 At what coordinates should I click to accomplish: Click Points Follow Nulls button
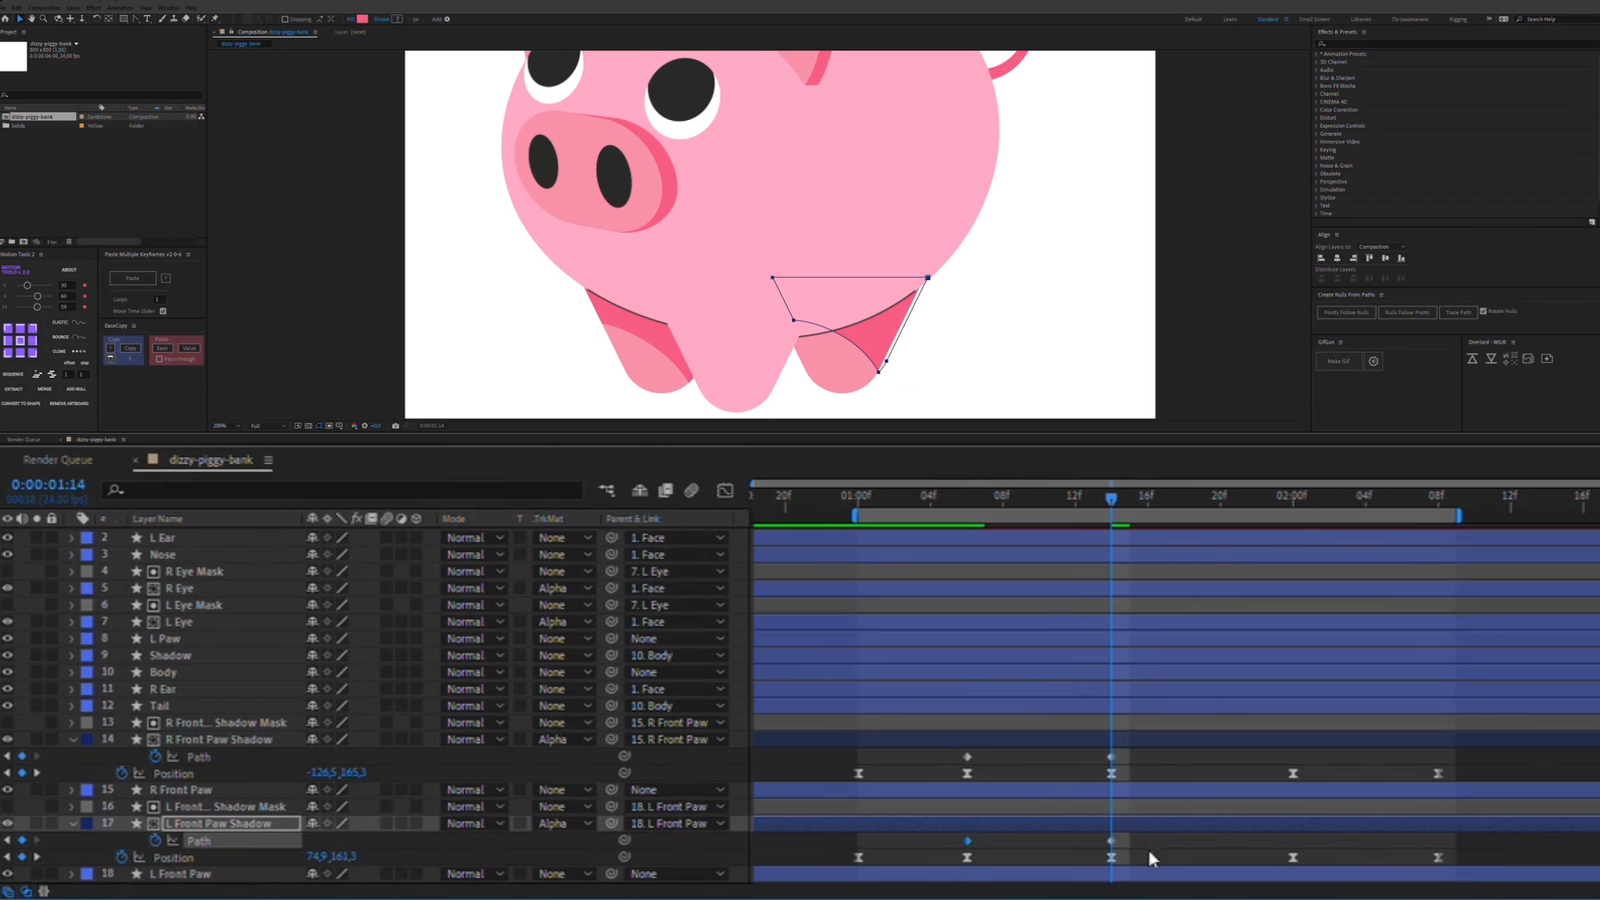click(x=1346, y=312)
